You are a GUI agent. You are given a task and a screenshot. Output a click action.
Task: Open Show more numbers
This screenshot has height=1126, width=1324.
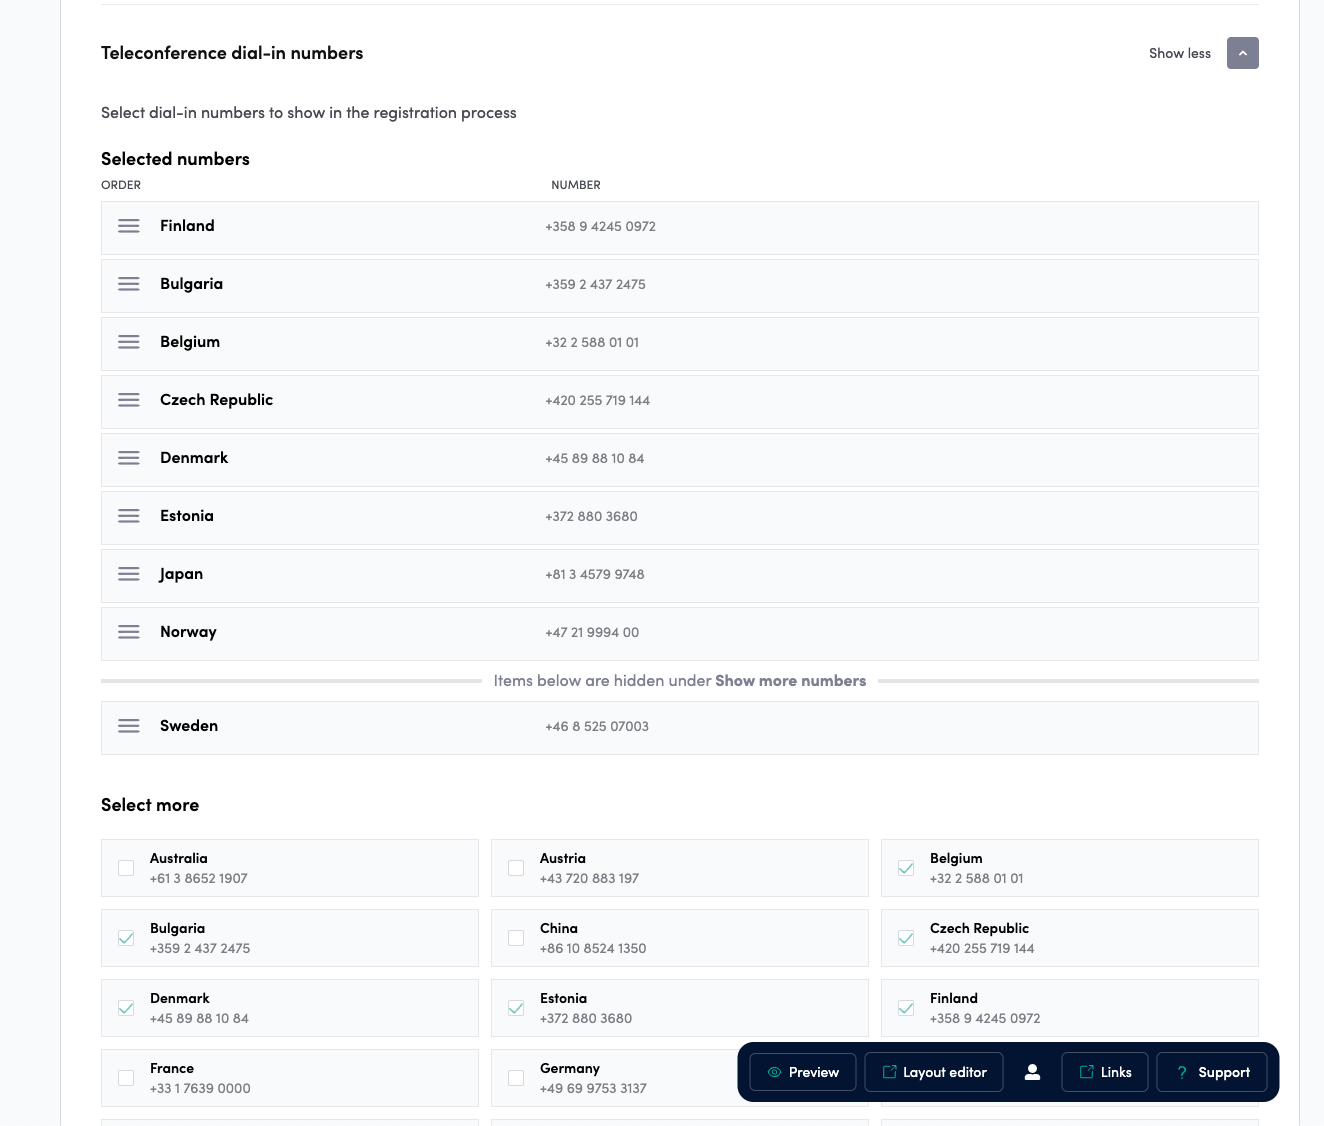tap(790, 680)
